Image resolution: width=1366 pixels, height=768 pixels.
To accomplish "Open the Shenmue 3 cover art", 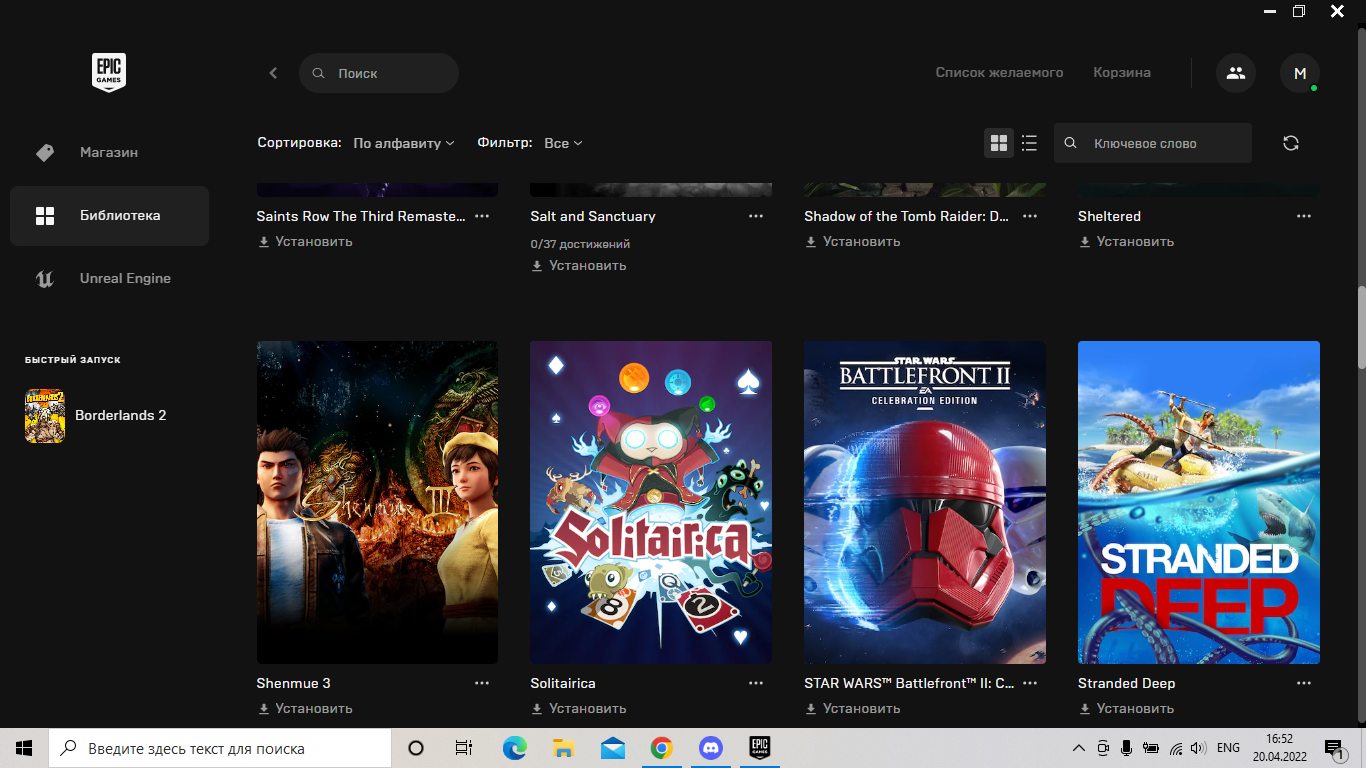I will coord(377,502).
